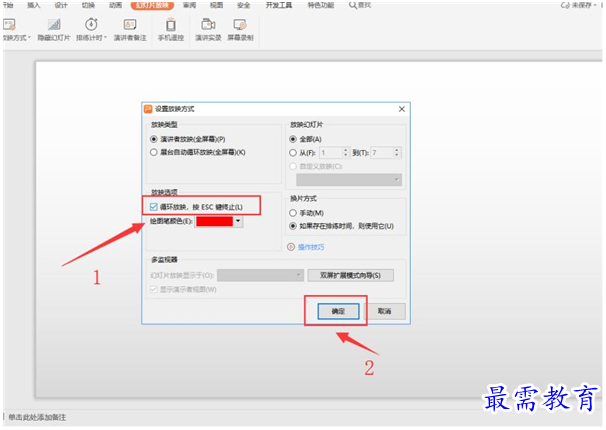Click the 取消 cancel button
The width and height of the screenshot is (606, 430).
click(384, 311)
